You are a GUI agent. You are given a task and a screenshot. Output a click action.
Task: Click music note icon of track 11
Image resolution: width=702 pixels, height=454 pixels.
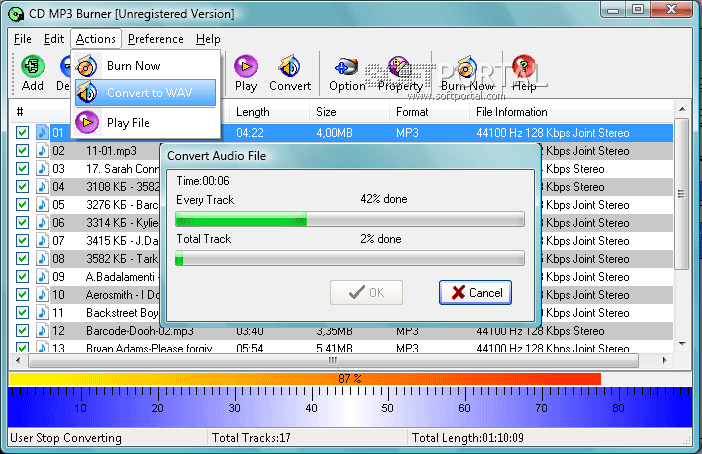(x=42, y=312)
